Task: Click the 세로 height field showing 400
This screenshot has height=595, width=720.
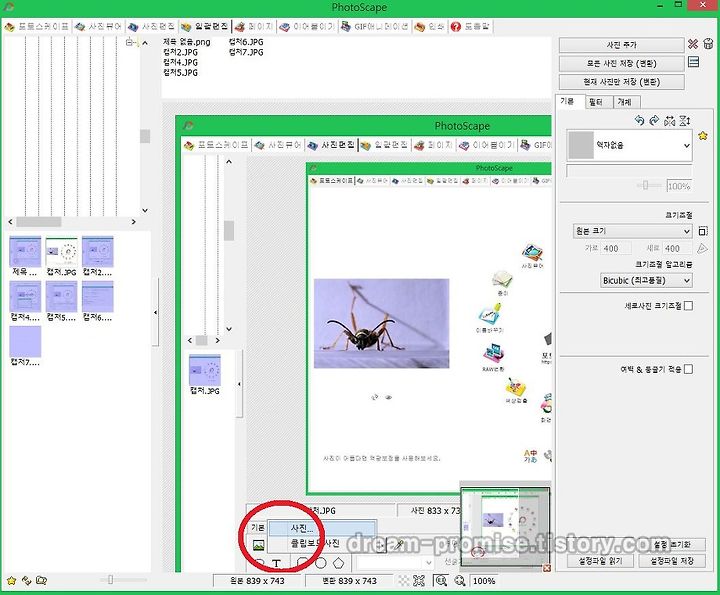Action: pyautogui.click(x=677, y=248)
